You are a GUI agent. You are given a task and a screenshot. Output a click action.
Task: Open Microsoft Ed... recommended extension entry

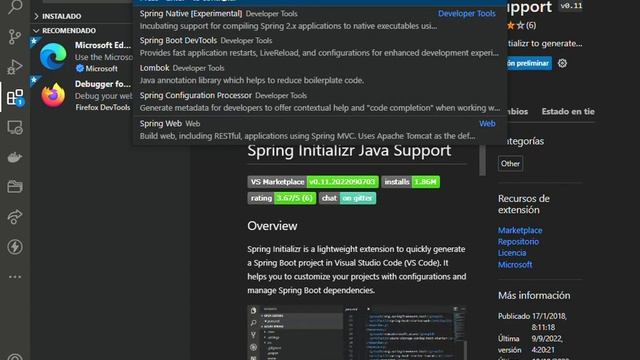tap(82, 56)
